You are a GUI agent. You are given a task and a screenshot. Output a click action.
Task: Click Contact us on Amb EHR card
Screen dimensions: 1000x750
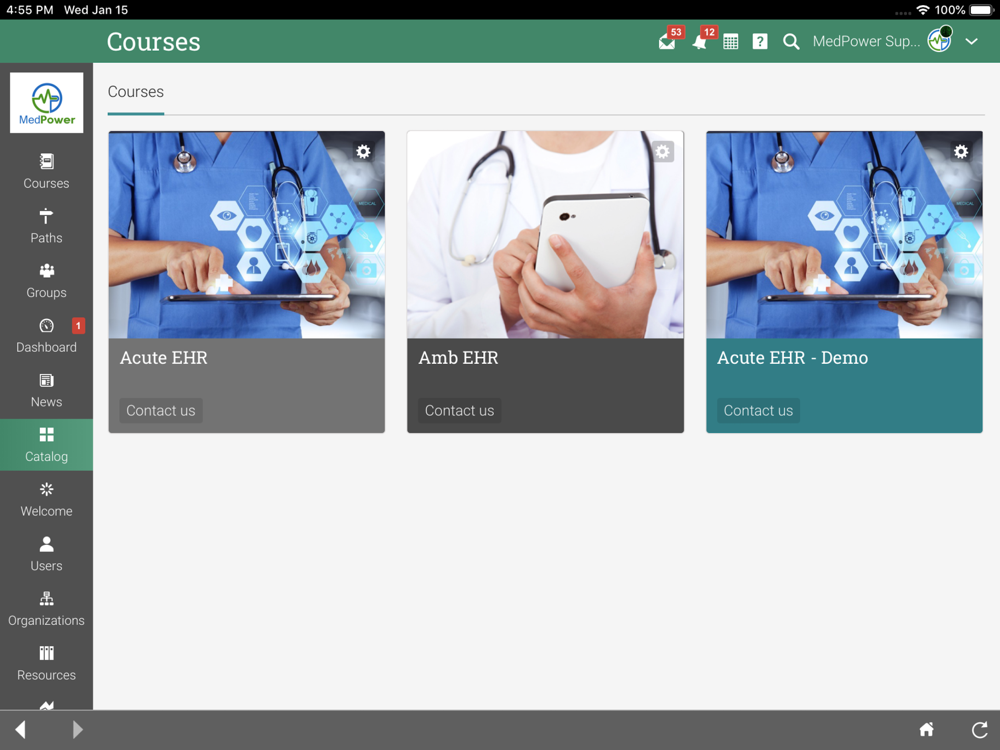coord(459,411)
